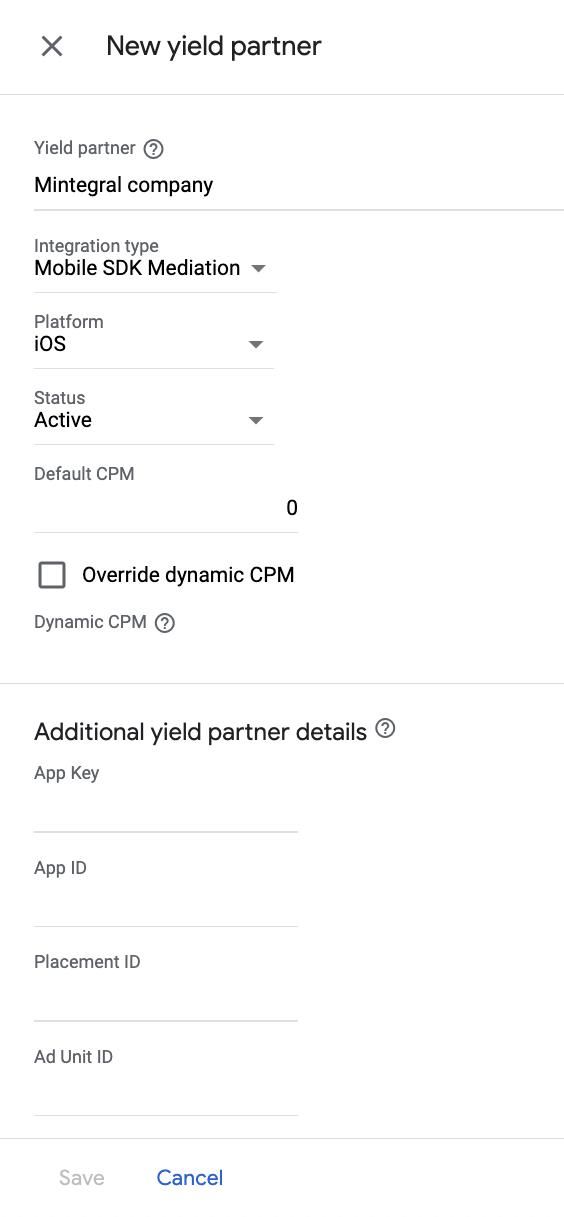The image size is (564, 1217).
Task: Focus the Yield partner name field
Action: pyautogui.click(x=299, y=186)
